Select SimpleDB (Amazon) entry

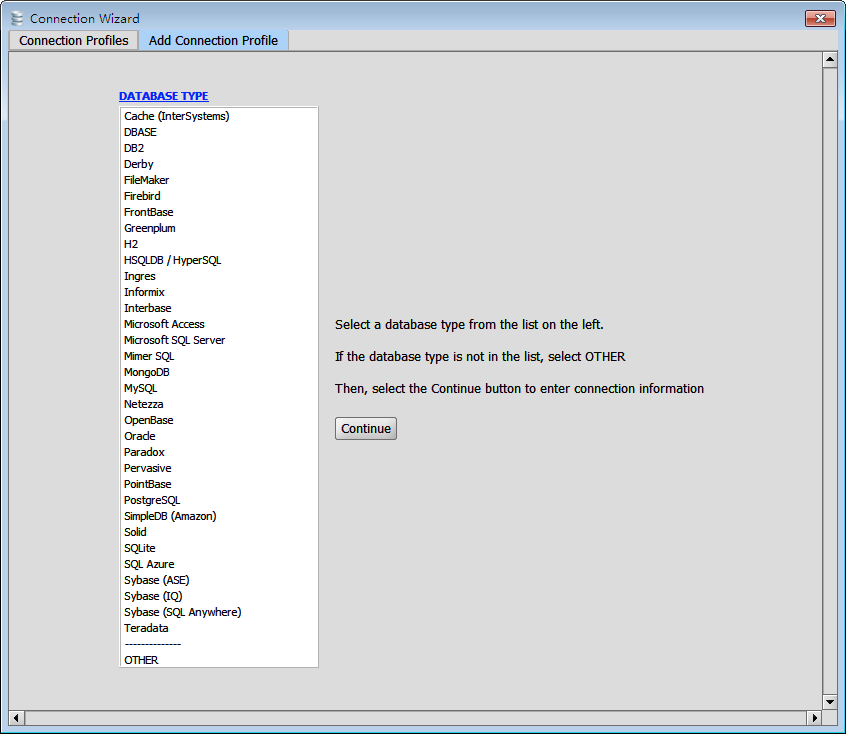(219, 516)
